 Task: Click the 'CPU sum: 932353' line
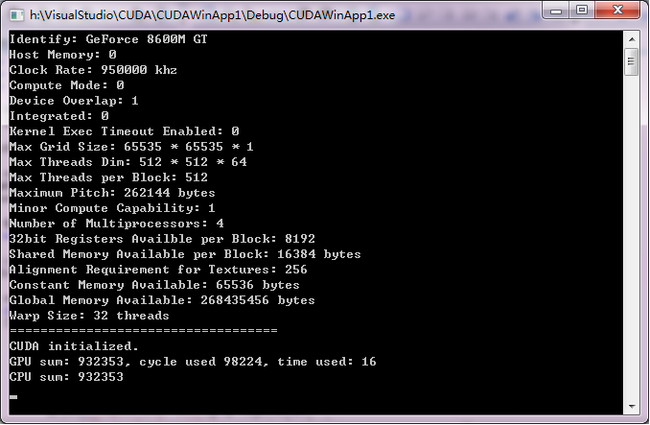(66, 377)
